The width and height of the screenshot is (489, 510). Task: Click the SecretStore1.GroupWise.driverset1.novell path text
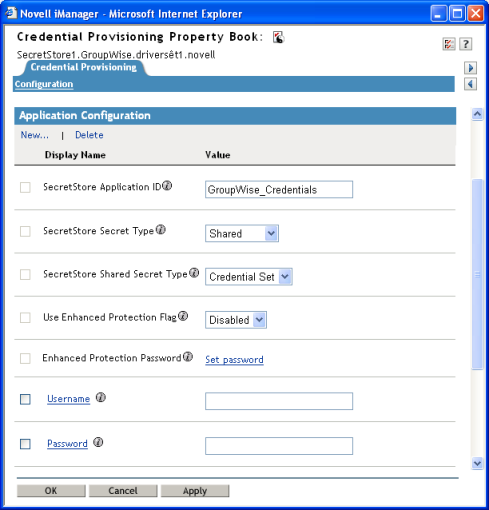pos(116,55)
